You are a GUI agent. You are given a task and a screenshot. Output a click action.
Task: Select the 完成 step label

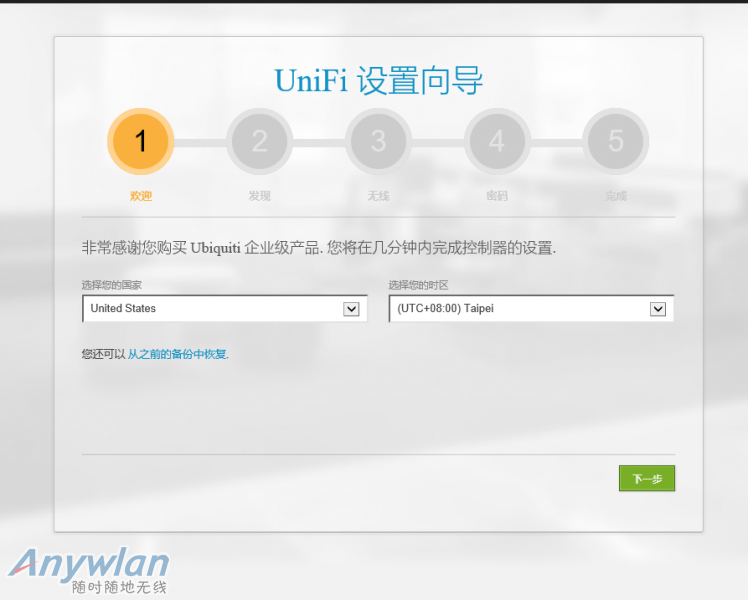pos(616,196)
